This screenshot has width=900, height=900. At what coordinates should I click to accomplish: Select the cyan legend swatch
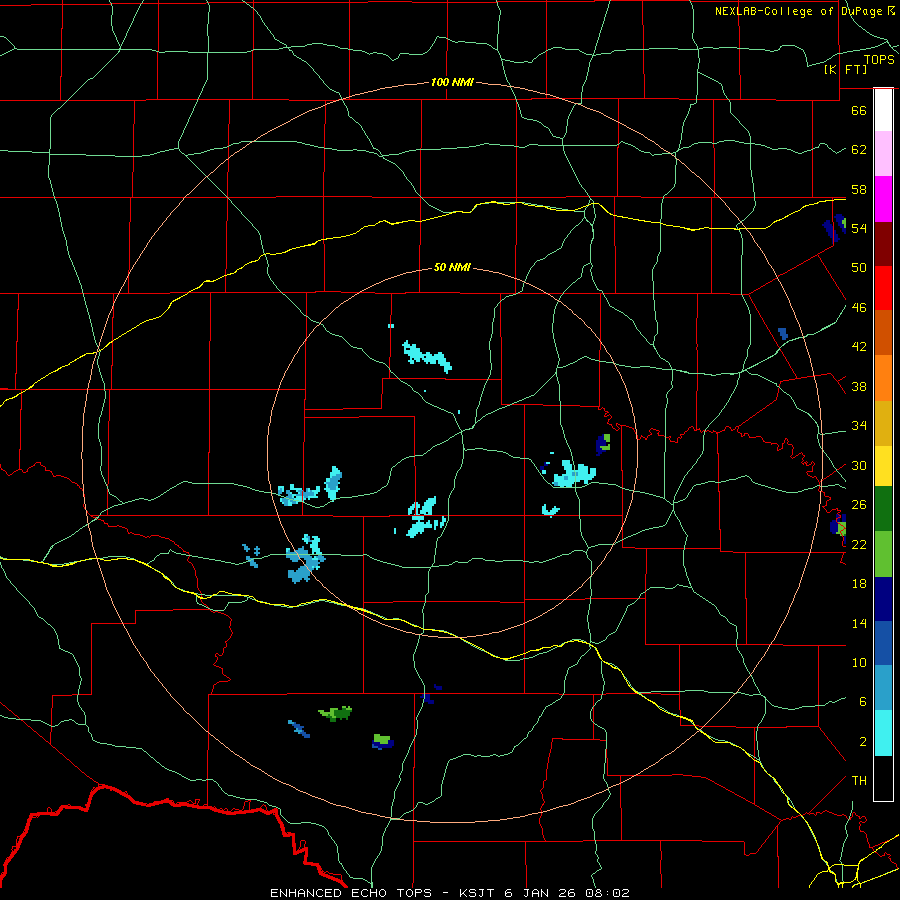[x=883, y=733]
